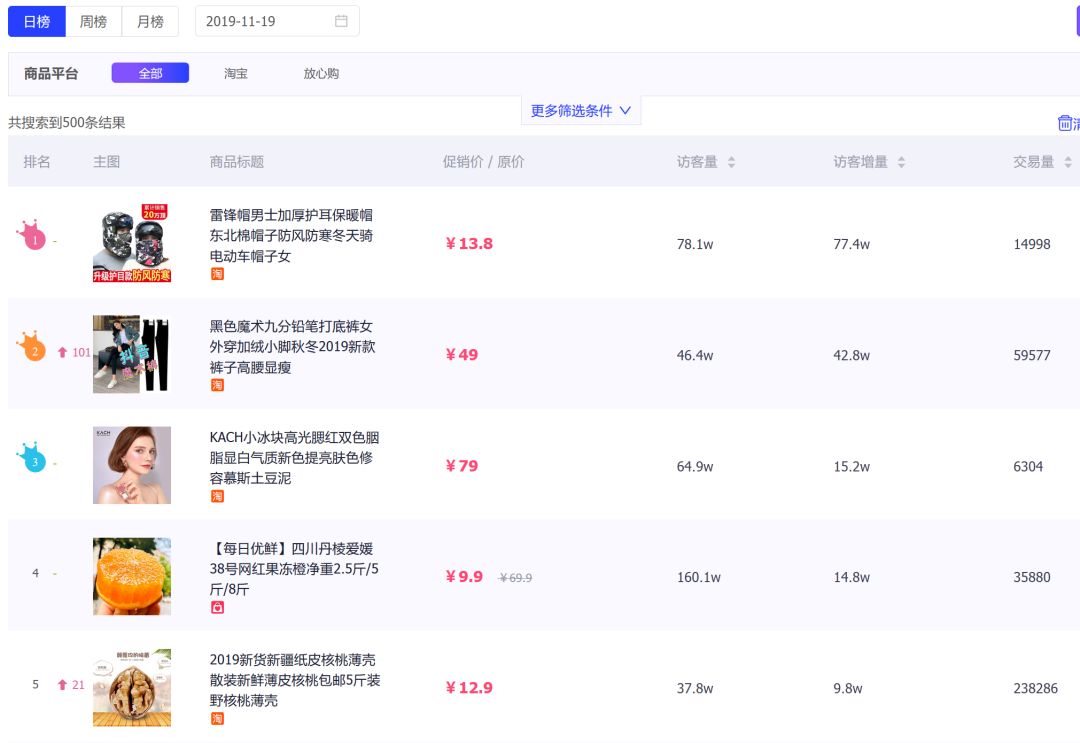Click the 商品标题 column header
This screenshot has width=1080, height=743.
click(x=237, y=162)
